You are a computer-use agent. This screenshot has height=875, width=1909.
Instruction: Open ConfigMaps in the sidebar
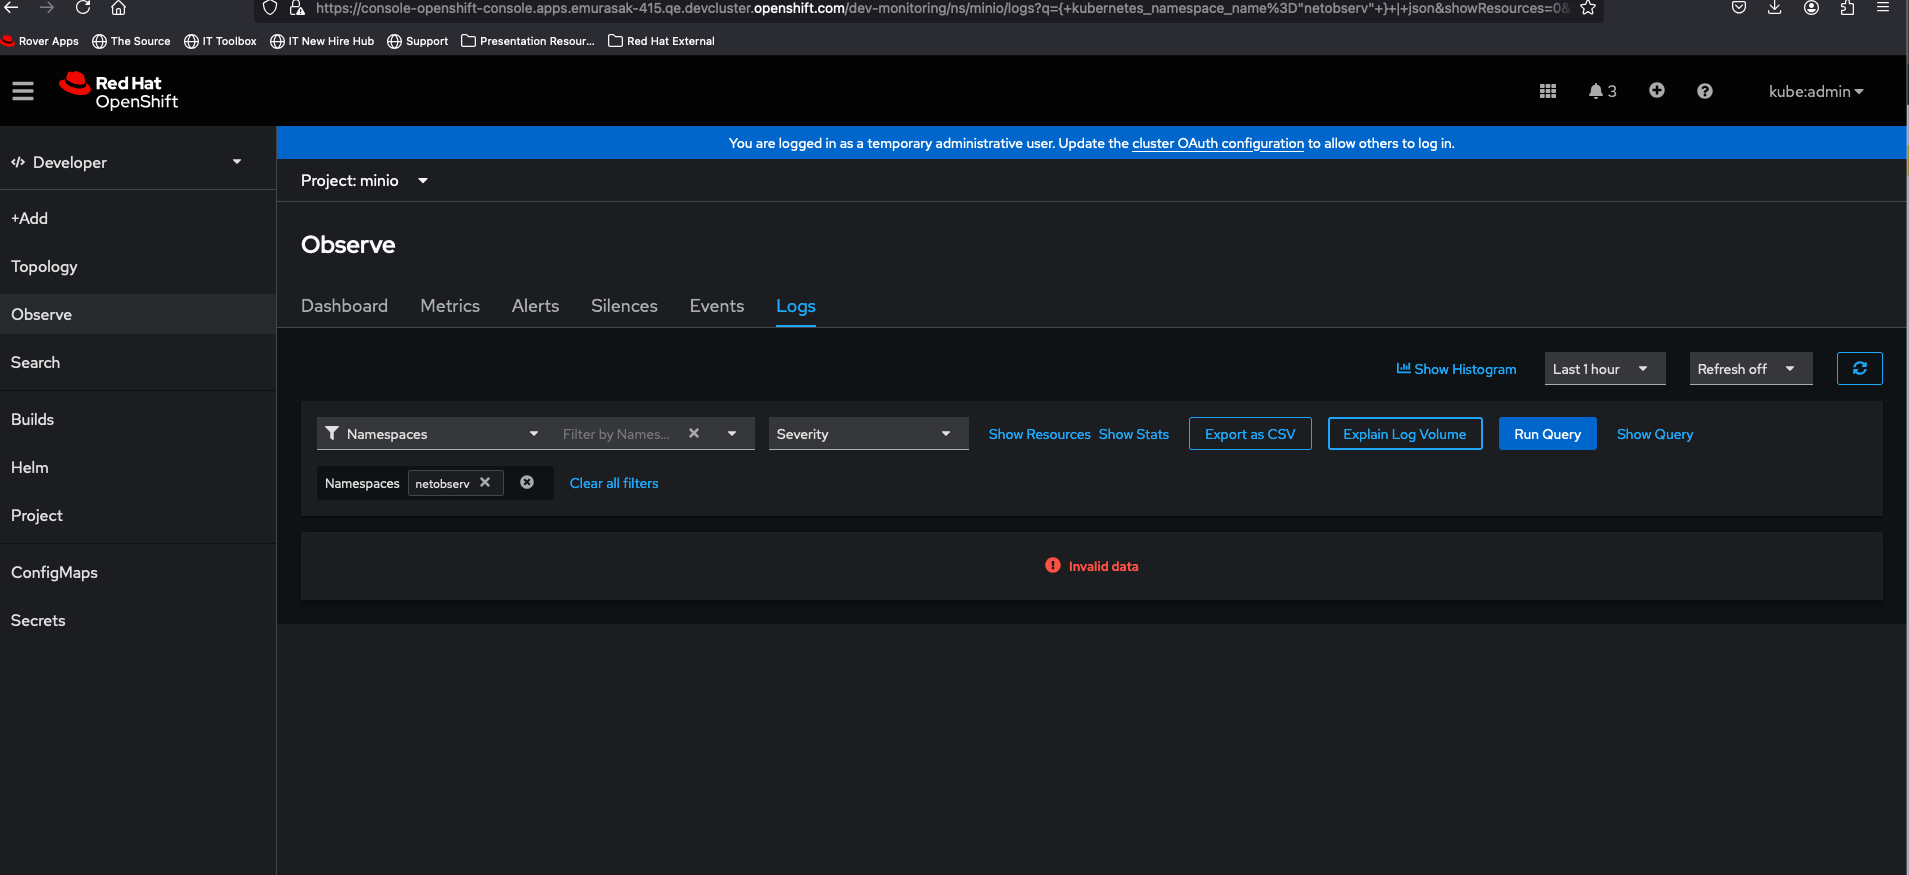(x=138, y=572)
